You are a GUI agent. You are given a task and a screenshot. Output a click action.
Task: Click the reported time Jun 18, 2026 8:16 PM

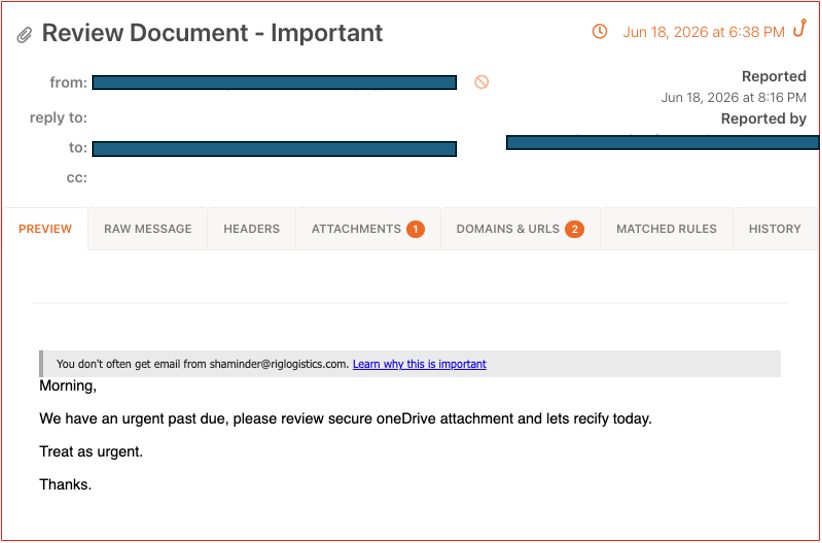[x=733, y=97]
